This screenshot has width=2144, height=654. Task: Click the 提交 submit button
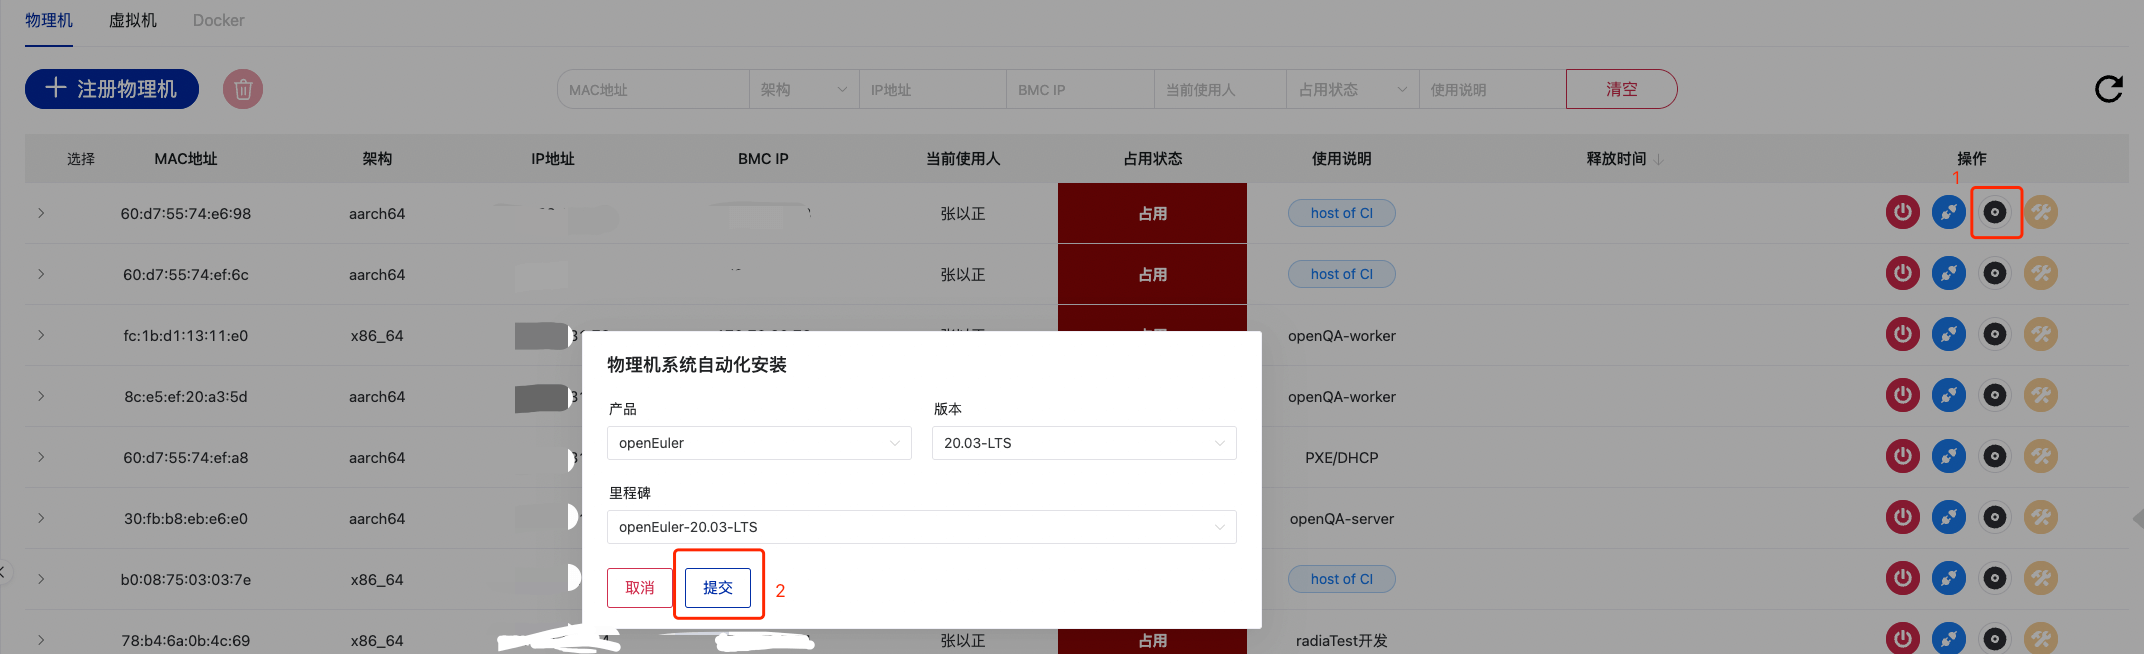[718, 587]
